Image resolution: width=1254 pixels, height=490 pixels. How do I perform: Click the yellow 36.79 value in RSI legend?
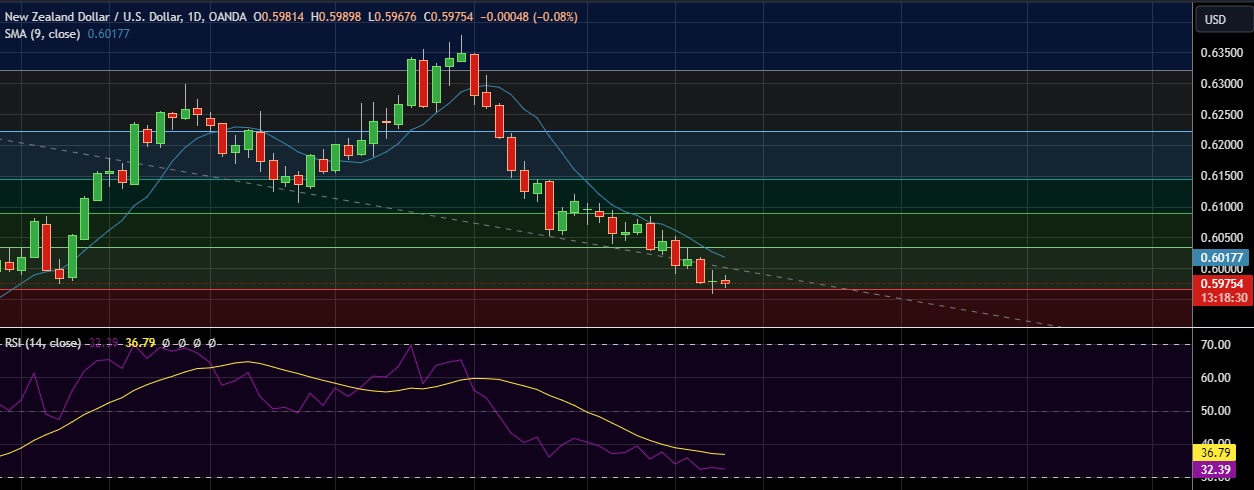[141, 343]
